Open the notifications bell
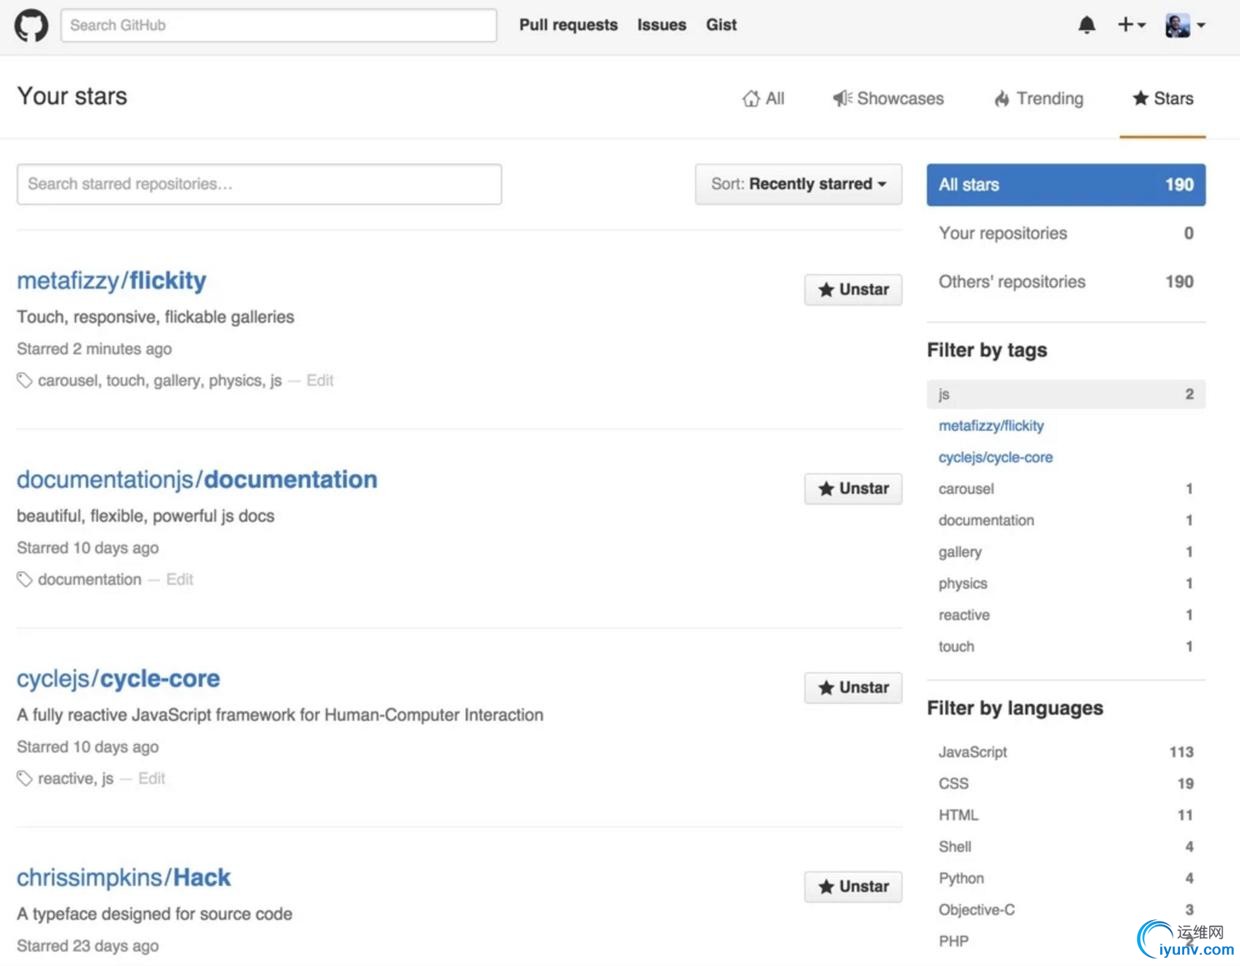Viewport: 1240px width, 966px height. pos(1087,25)
